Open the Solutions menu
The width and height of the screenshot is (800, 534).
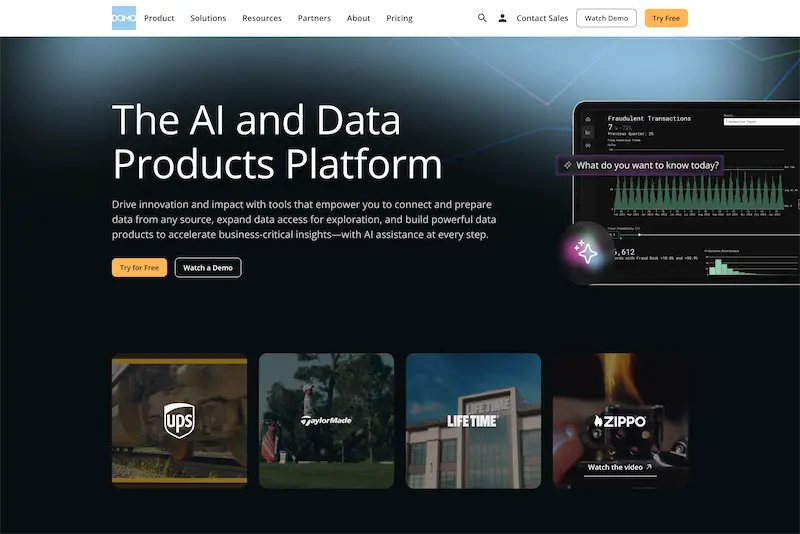click(x=208, y=18)
